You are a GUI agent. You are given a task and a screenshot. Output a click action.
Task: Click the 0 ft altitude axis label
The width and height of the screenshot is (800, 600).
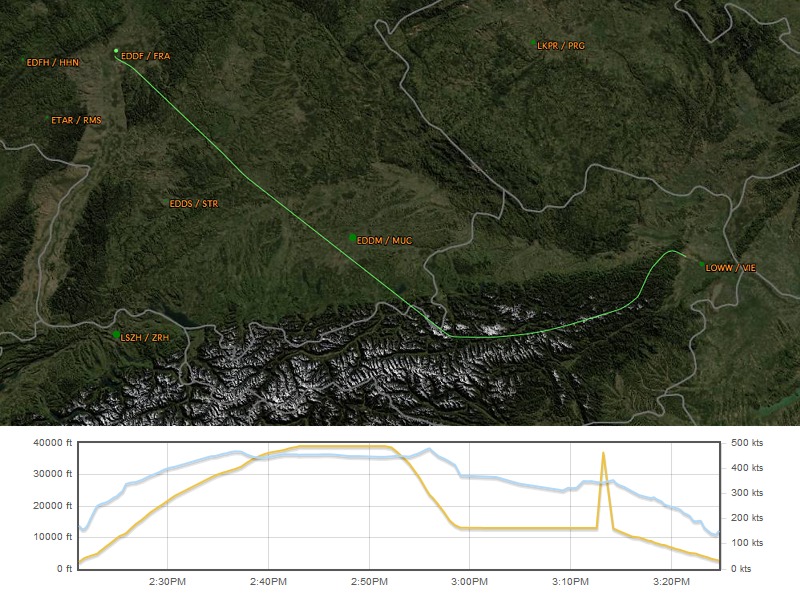pyautogui.click(x=64, y=568)
